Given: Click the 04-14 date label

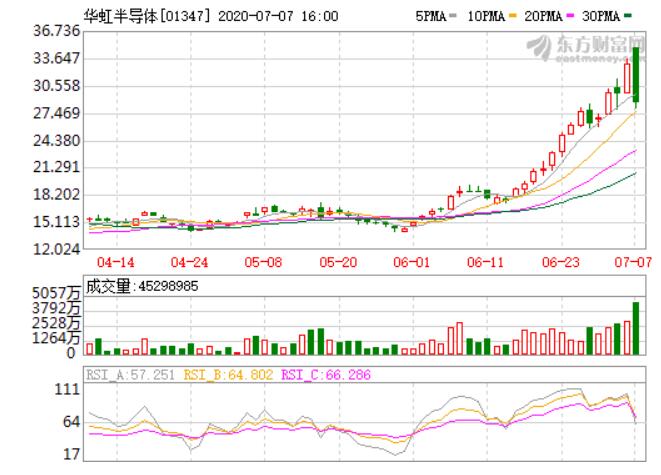Looking at the screenshot, I should (116, 263).
